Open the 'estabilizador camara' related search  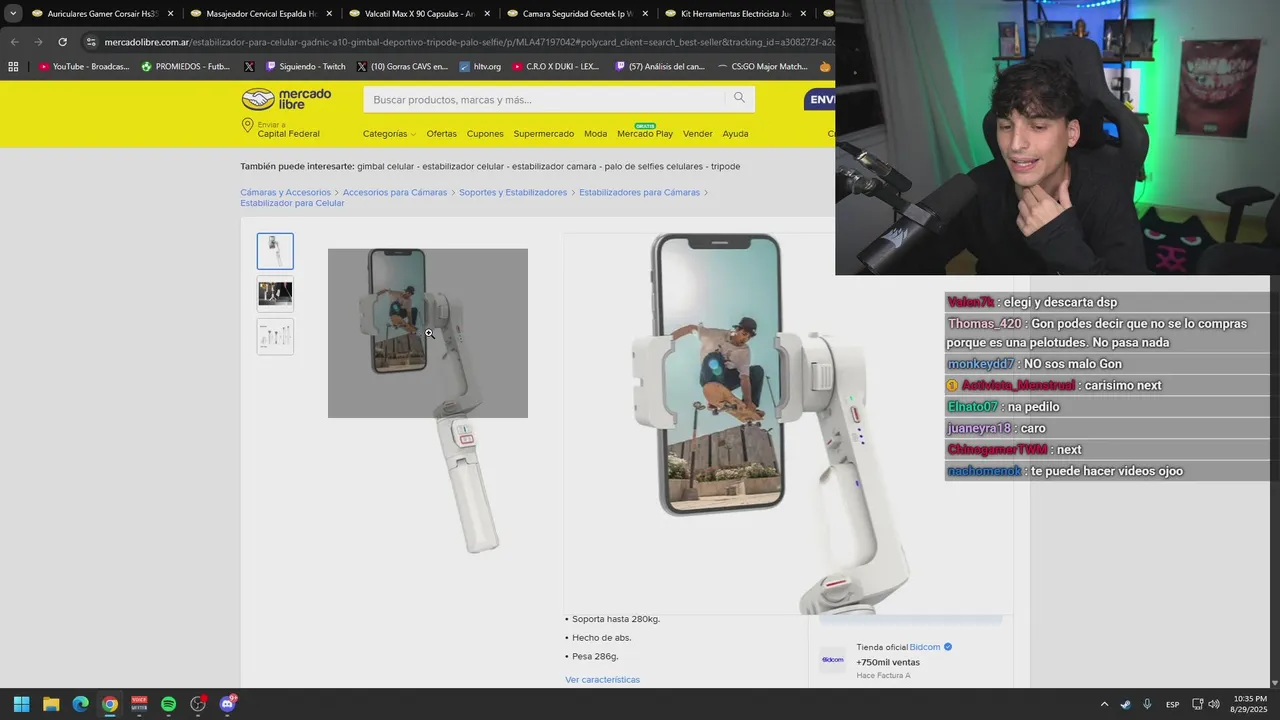pos(554,166)
